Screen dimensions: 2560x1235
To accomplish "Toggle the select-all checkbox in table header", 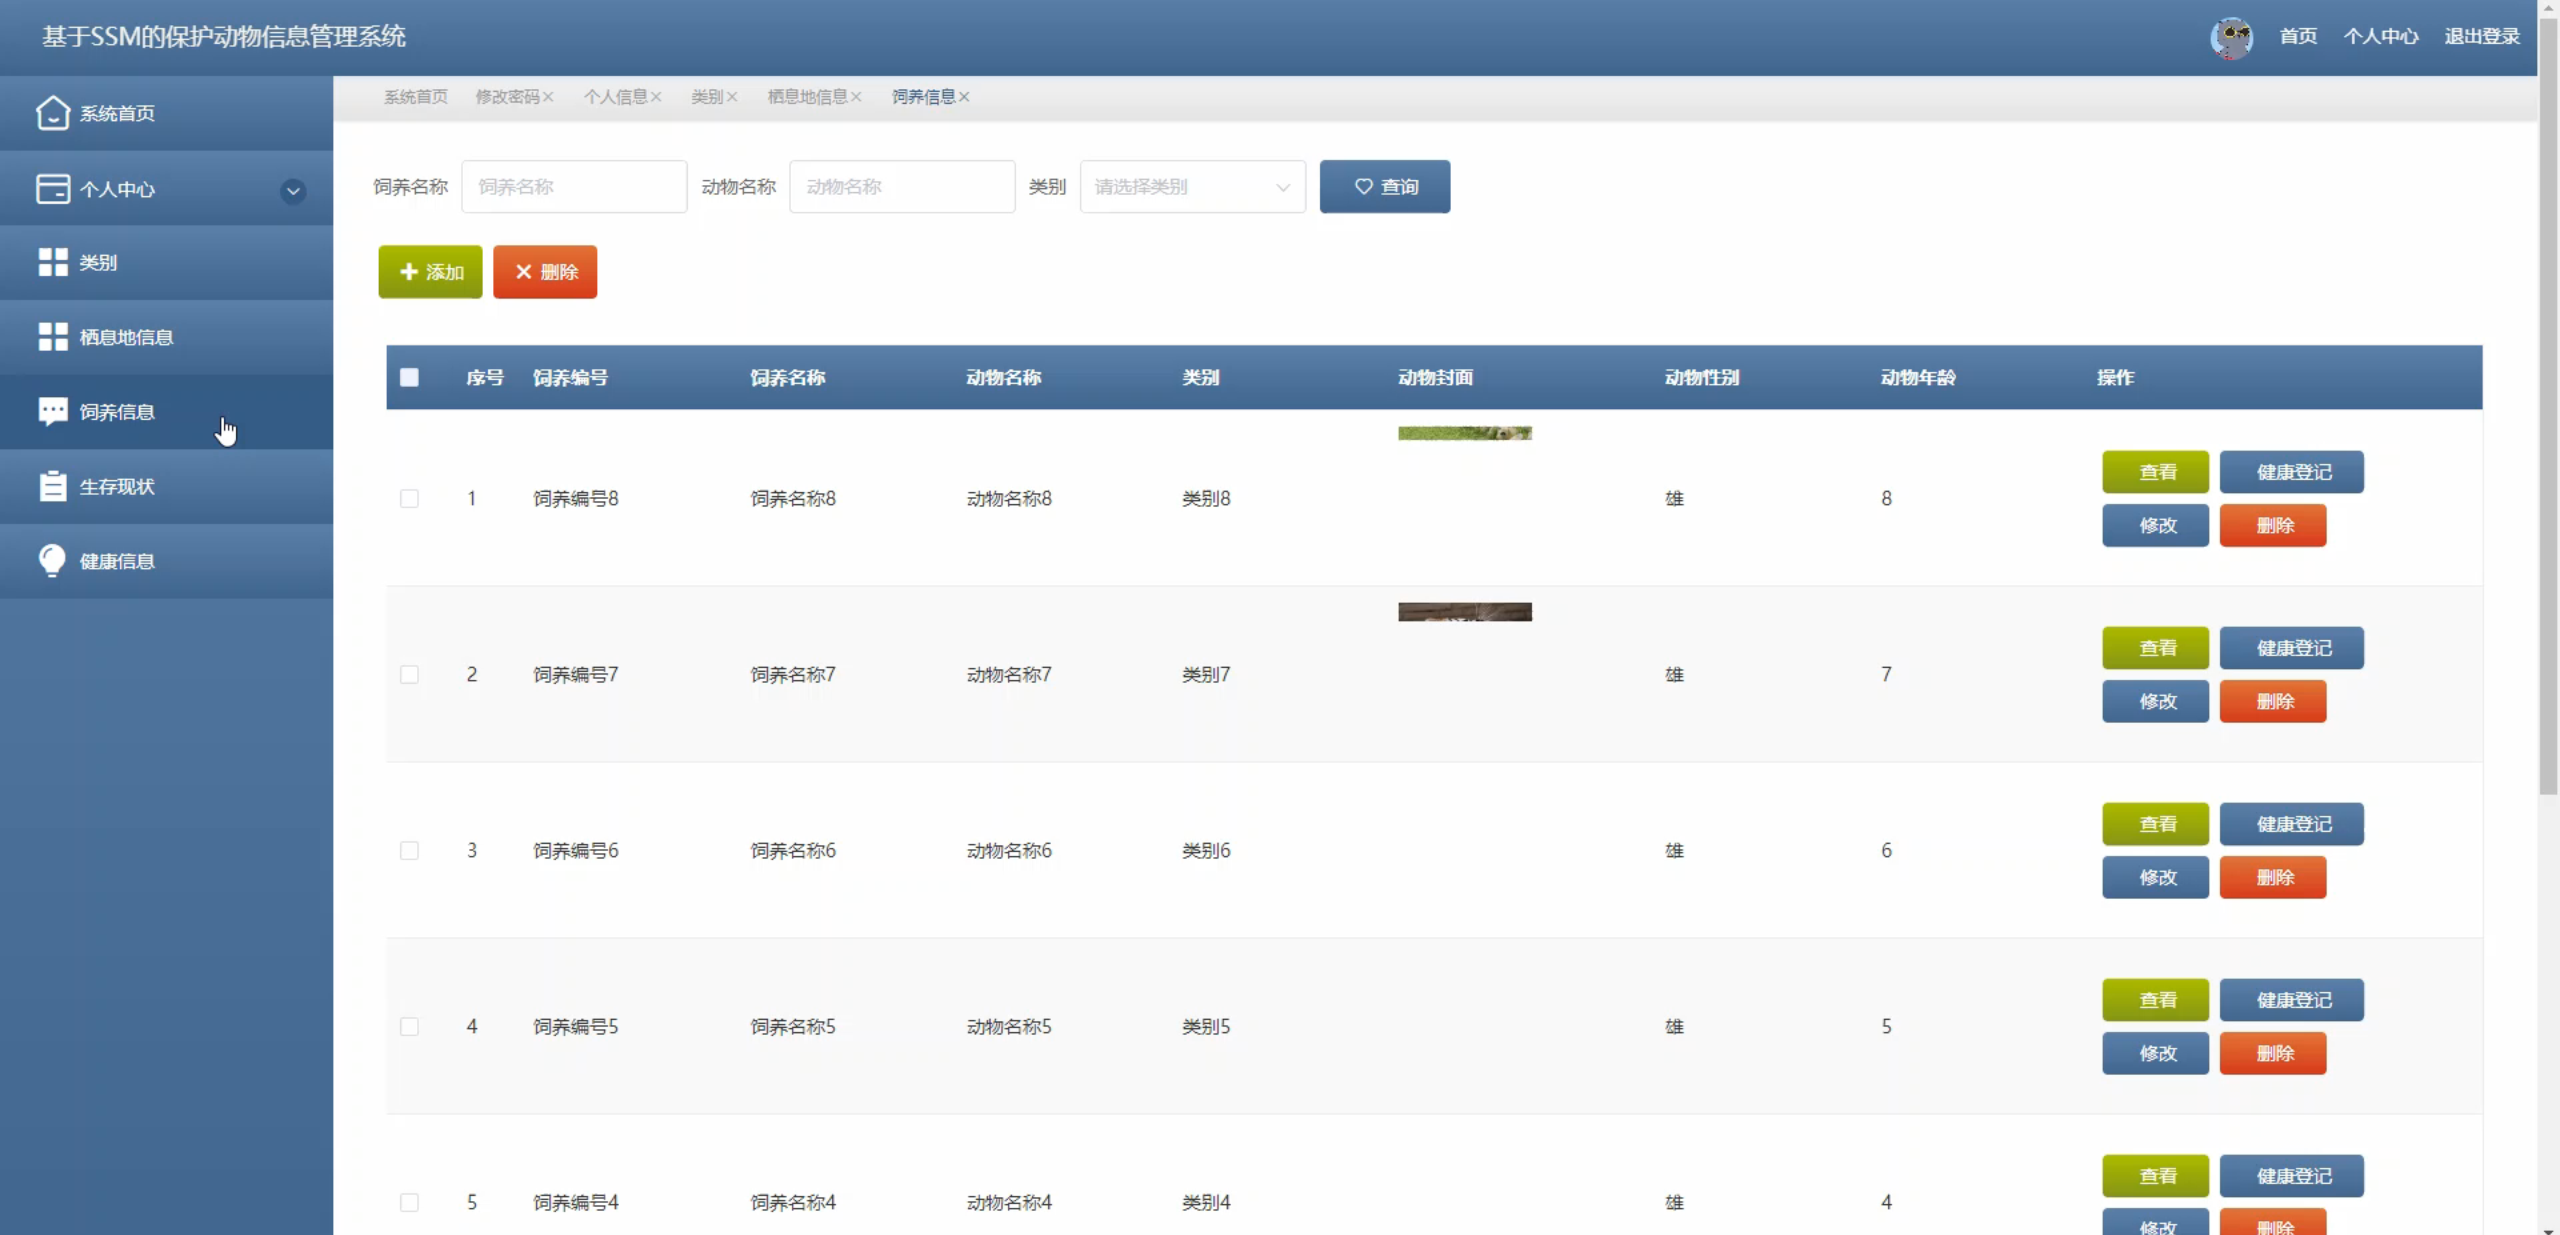I will [x=409, y=377].
